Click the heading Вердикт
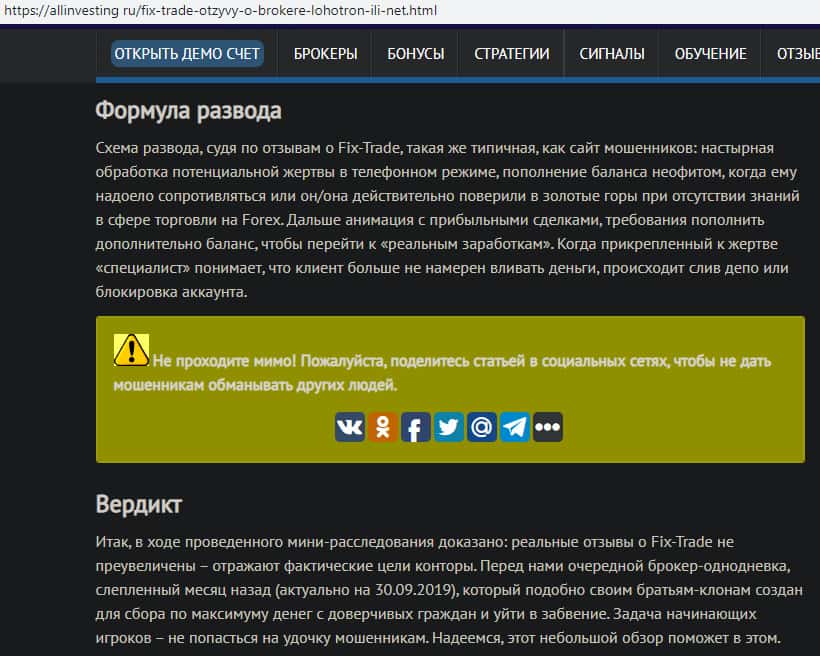The height and width of the screenshot is (656, 820). tap(139, 504)
